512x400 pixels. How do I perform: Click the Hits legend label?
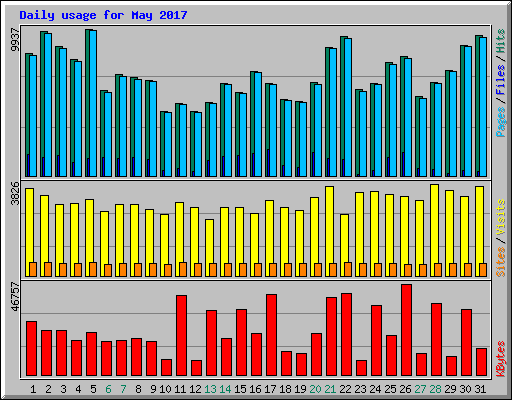coord(501,41)
